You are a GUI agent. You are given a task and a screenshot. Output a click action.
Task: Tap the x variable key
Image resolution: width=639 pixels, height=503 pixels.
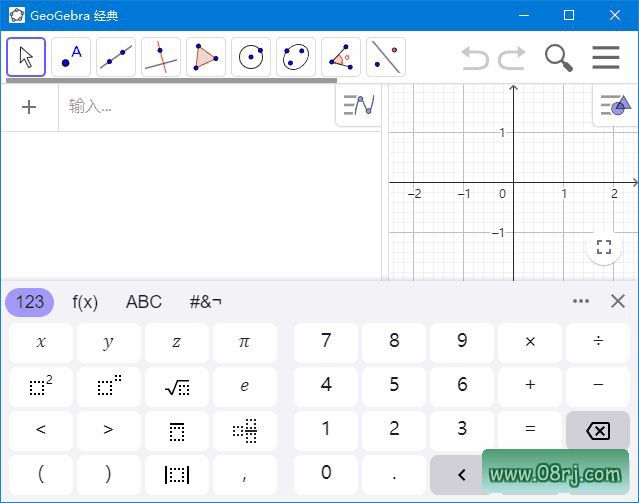pyautogui.click(x=41, y=342)
